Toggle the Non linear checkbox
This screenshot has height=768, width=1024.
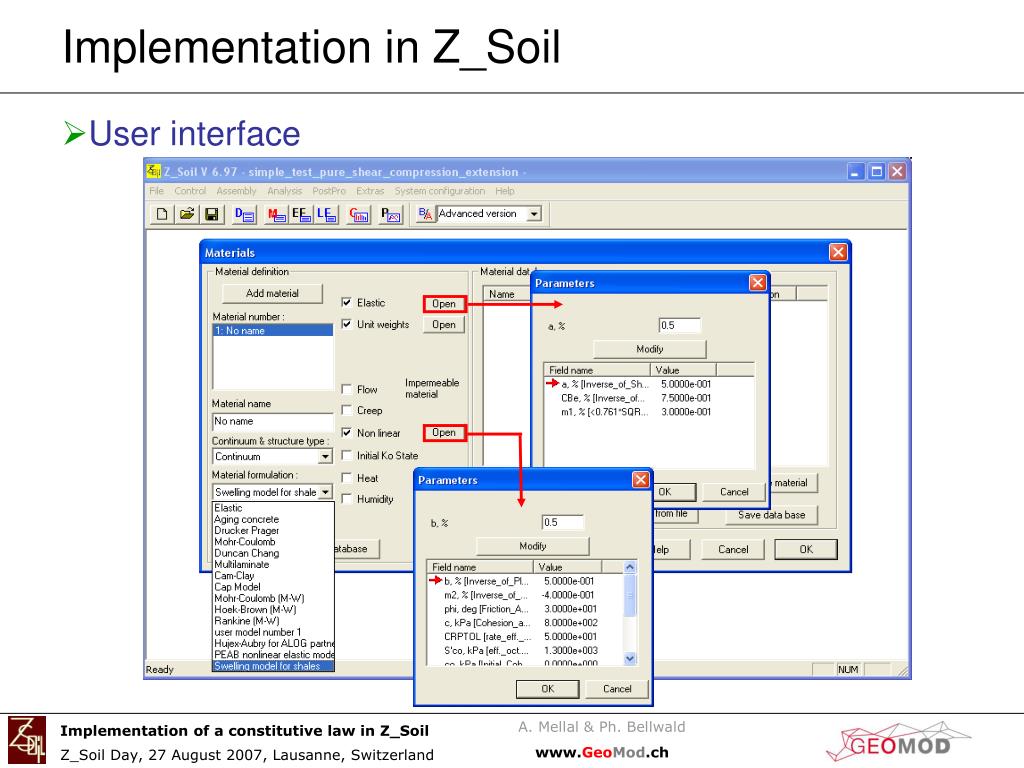click(x=347, y=432)
